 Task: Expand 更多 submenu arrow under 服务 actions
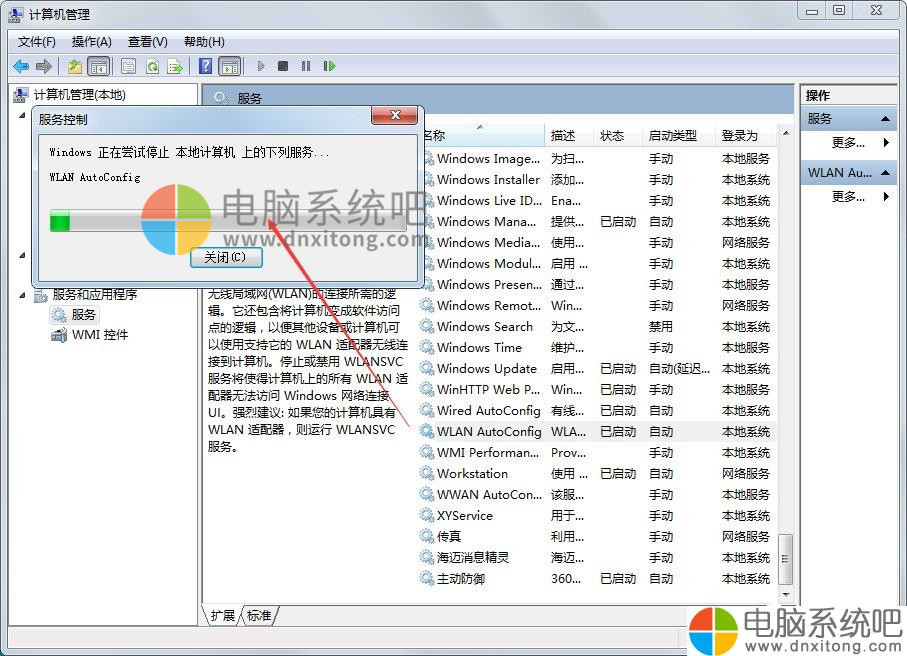click(x=886, y=142)
